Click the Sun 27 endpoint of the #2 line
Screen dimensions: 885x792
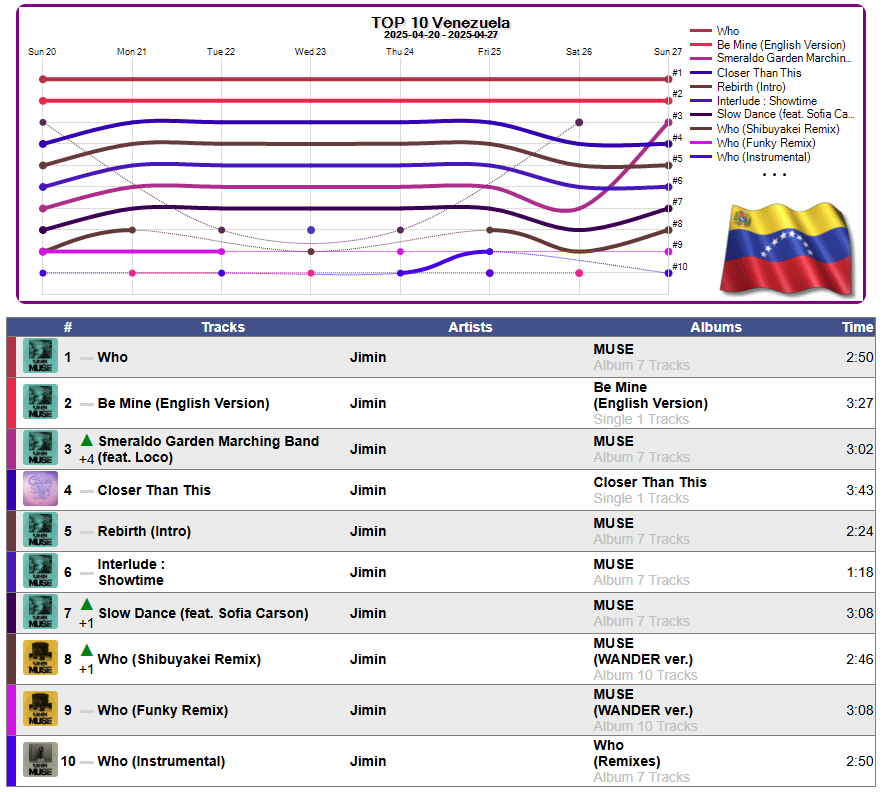click(x=668, y=100)
